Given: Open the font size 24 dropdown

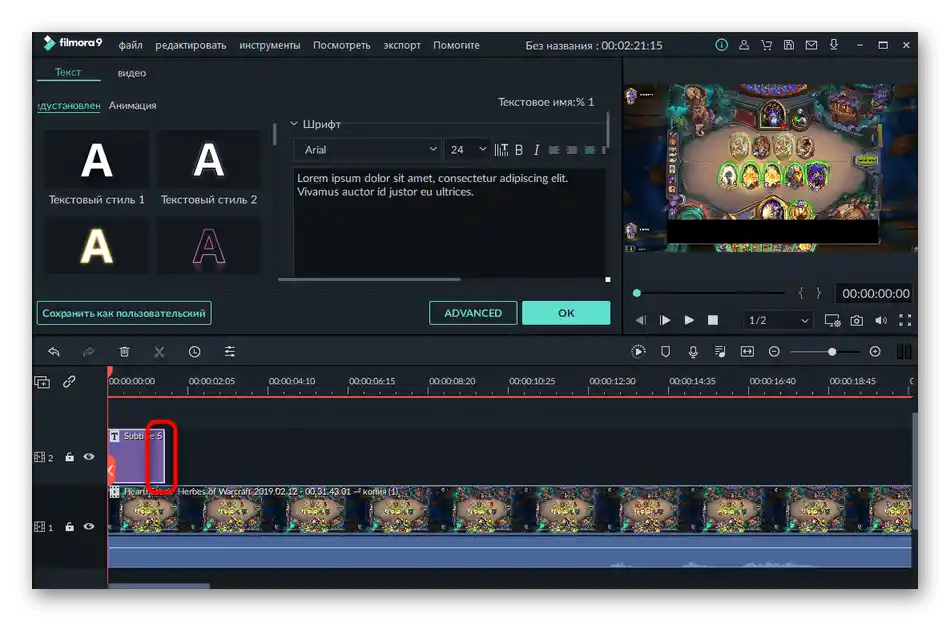Looking at the screenshot, I should tap(468, 150).
